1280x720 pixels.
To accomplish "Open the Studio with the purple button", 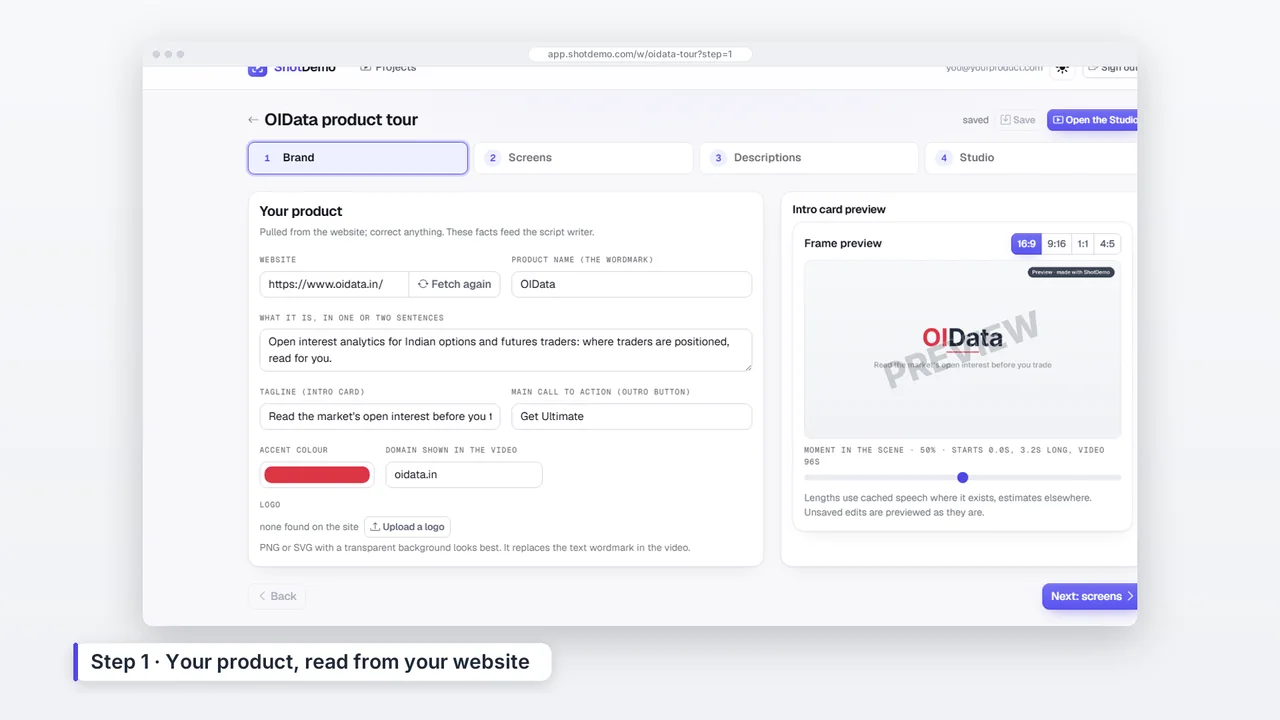I will pos(1092,120).
